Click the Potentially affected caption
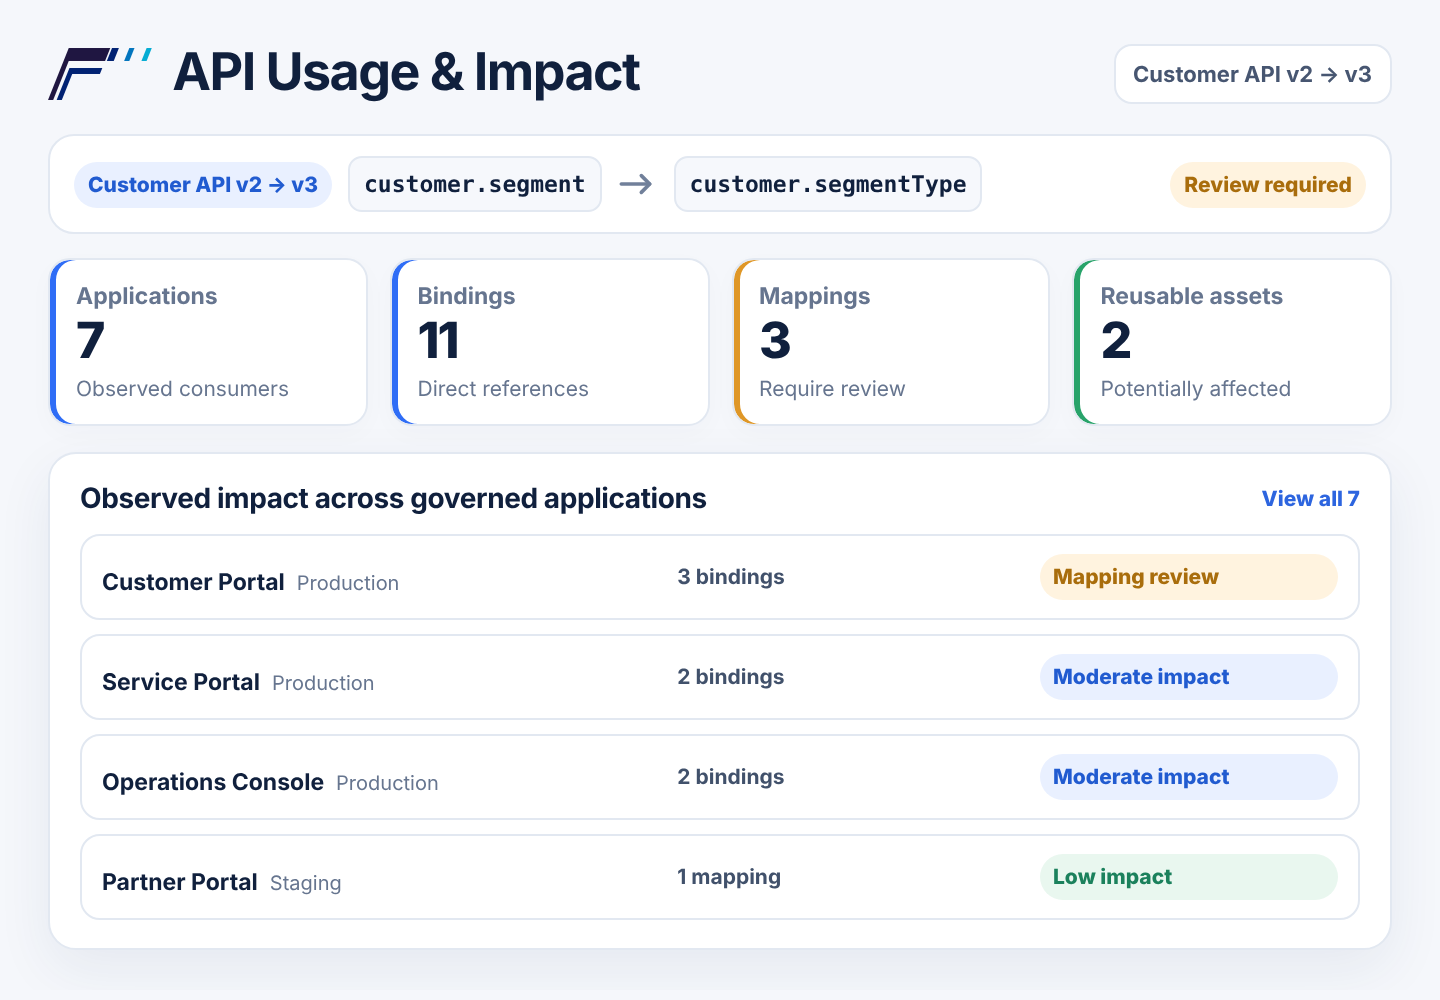 [1196, 389]
